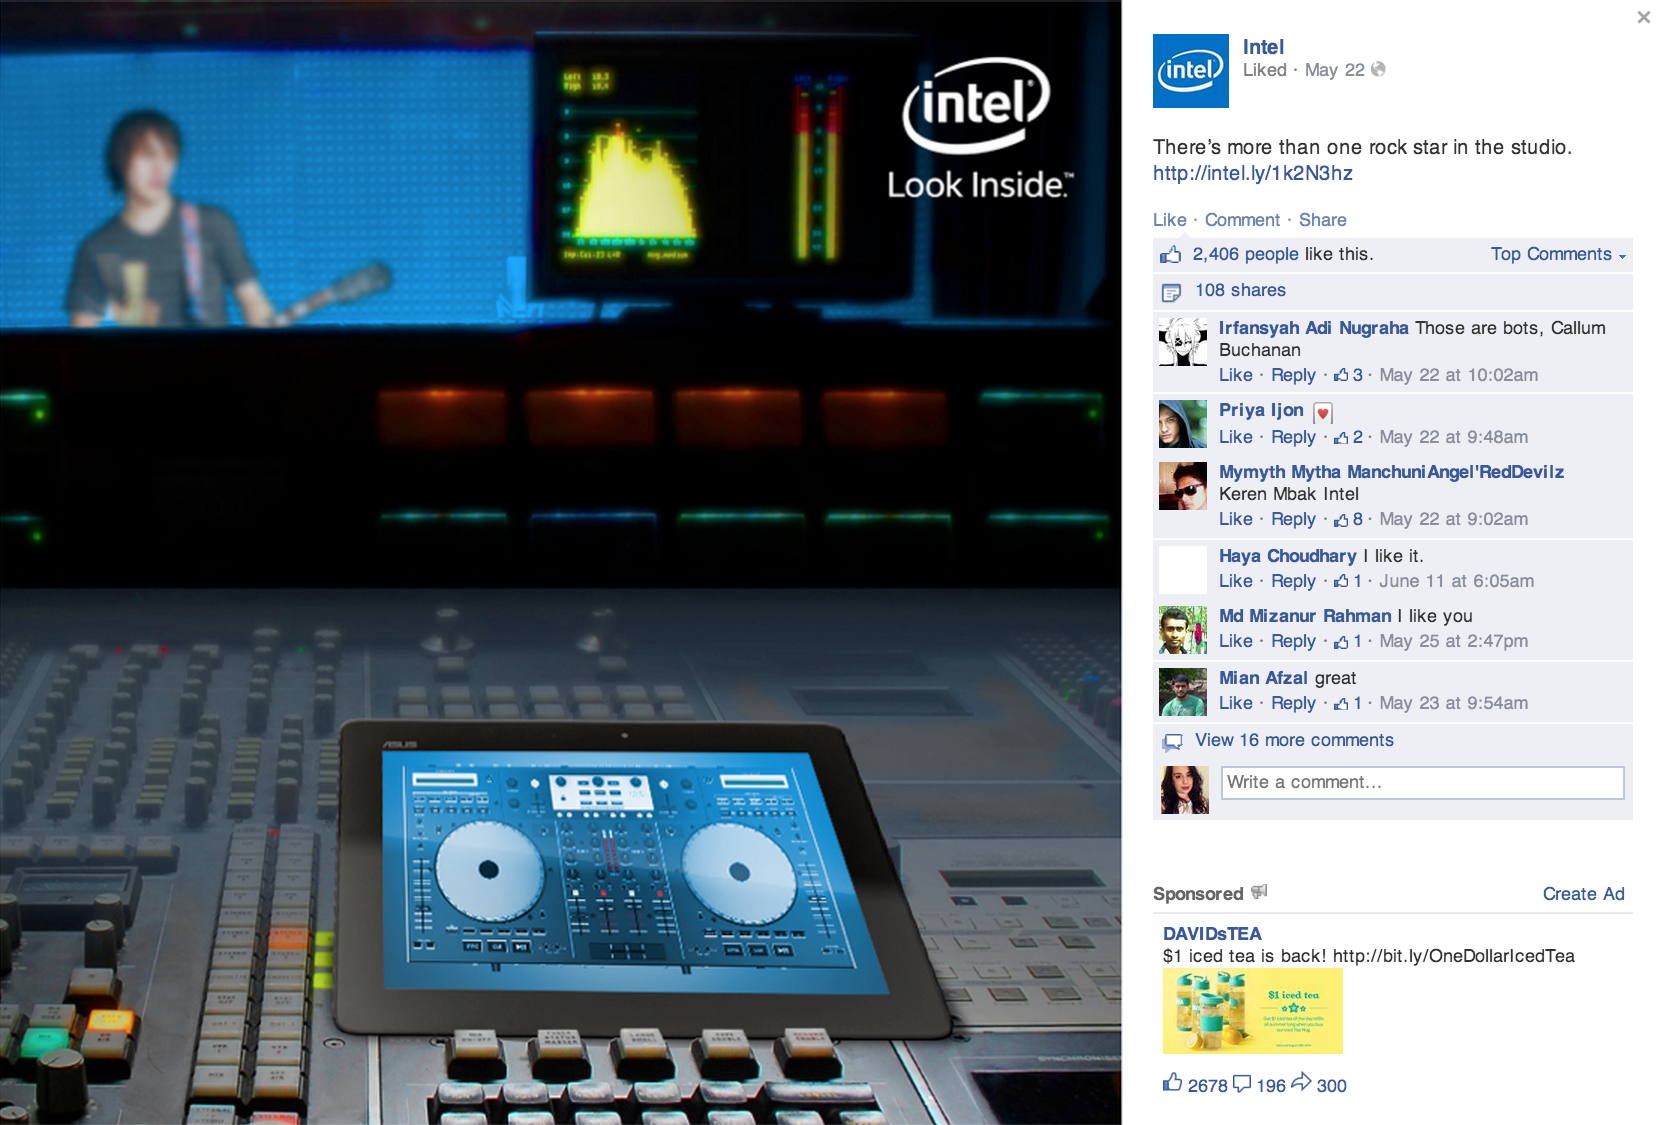Screen dimensions: 1663x1125
Task: Like Mian Afzal's great comment
Action: point(1235,703)
